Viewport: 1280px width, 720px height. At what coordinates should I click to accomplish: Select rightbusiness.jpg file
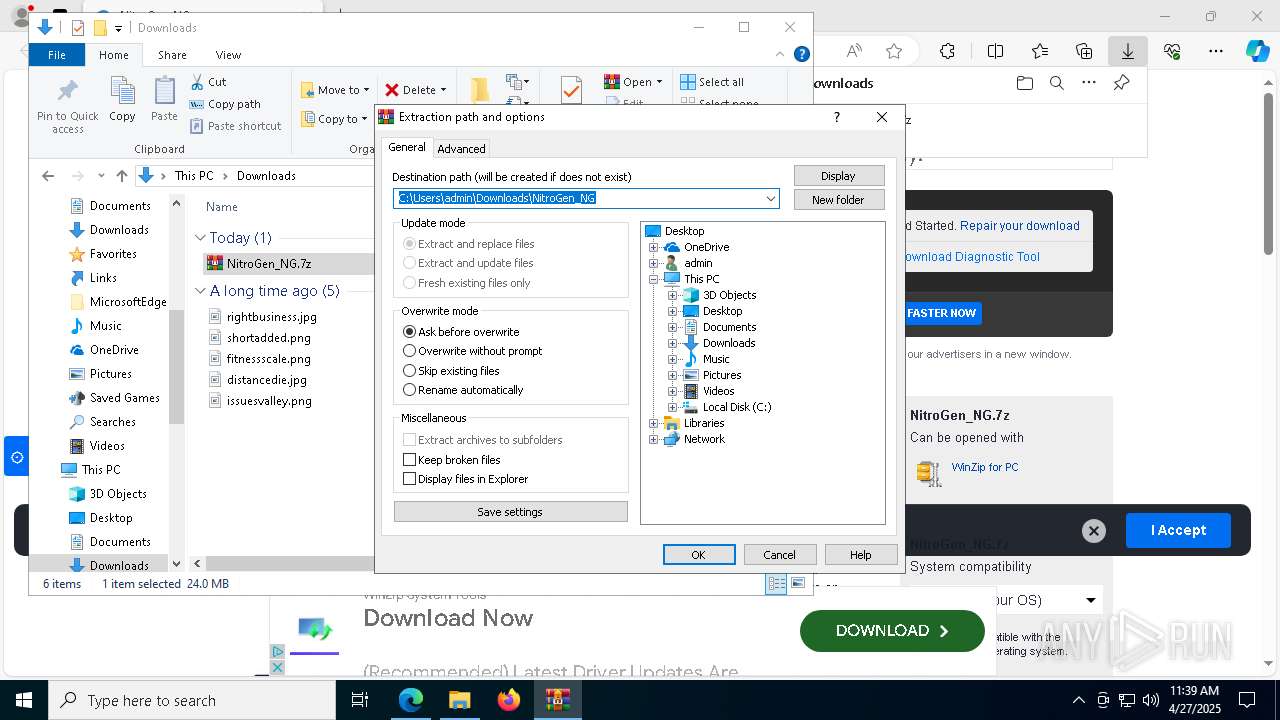point(271,316)
